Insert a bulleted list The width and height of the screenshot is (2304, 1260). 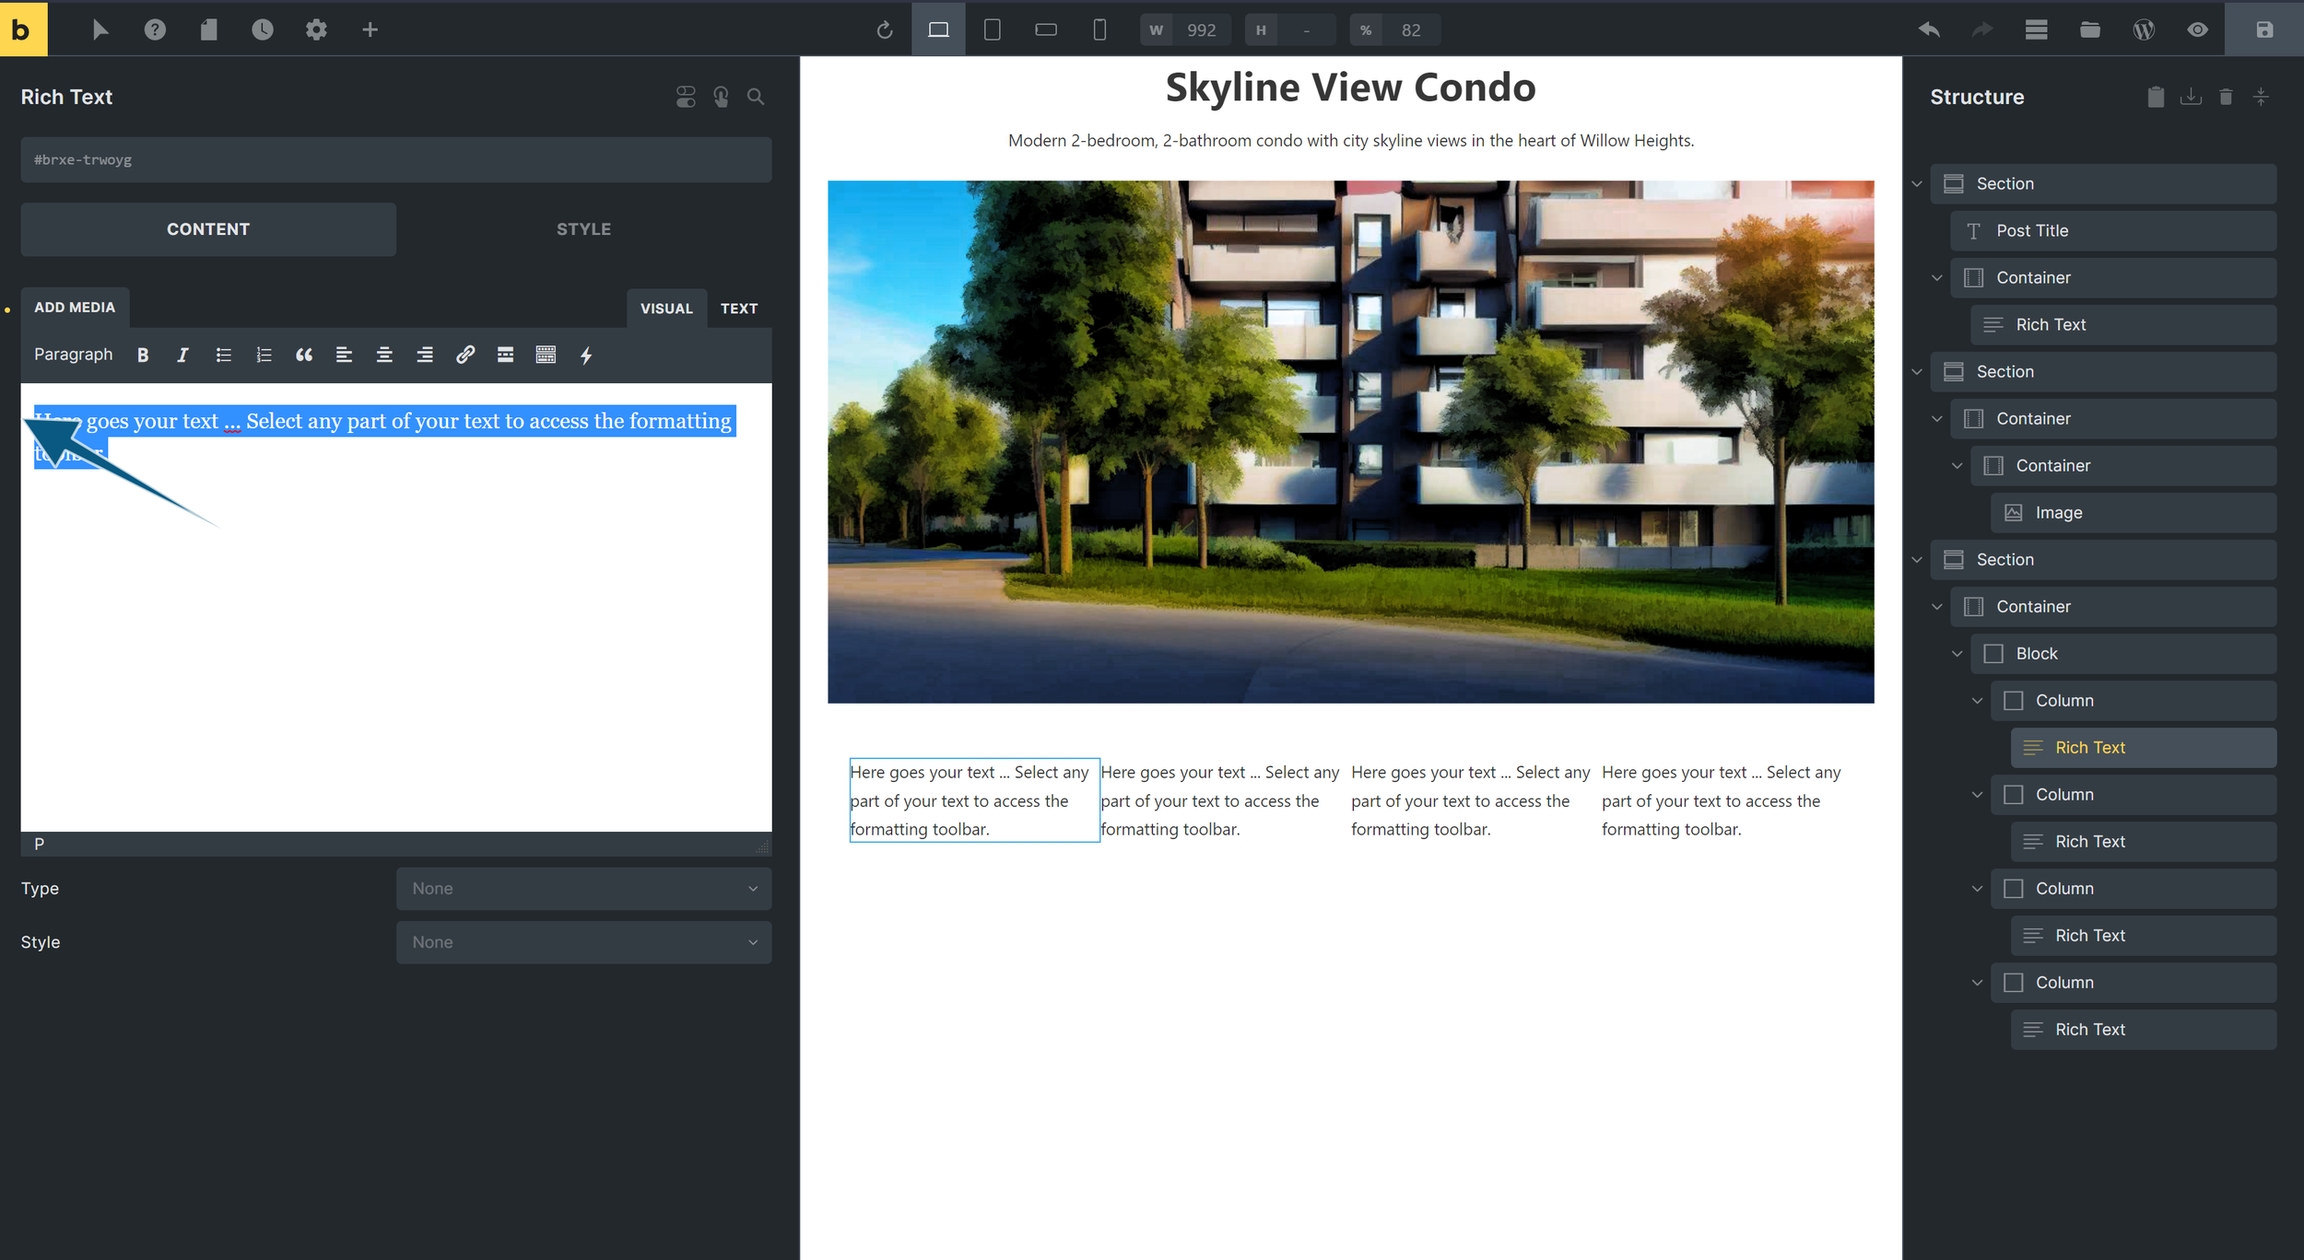[x=223, y=355]
